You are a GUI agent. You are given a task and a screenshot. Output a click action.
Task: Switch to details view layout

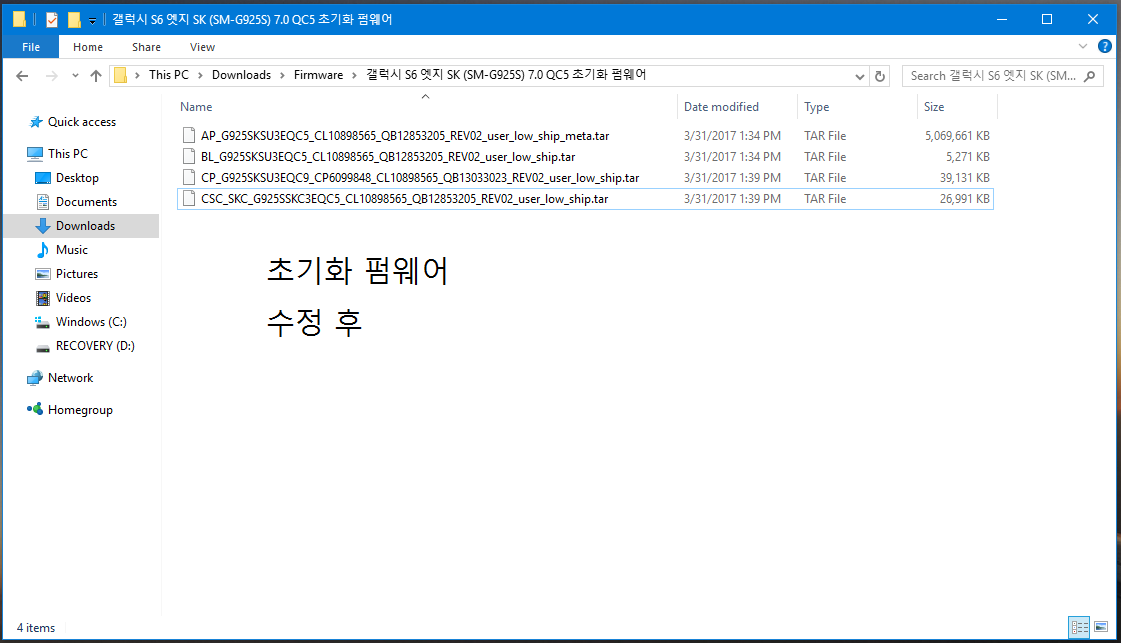tap(1079, 627)
